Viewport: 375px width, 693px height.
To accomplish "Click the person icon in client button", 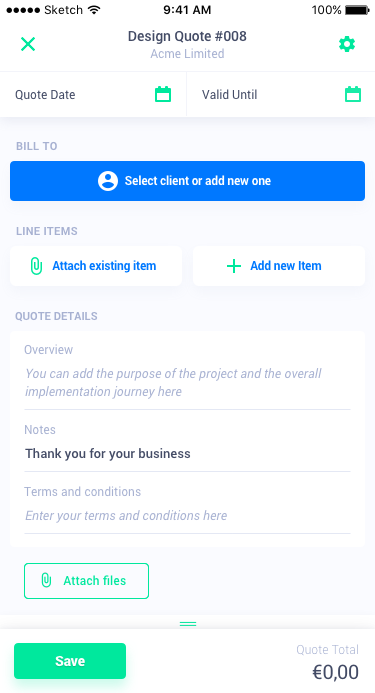I will [108, 181].
